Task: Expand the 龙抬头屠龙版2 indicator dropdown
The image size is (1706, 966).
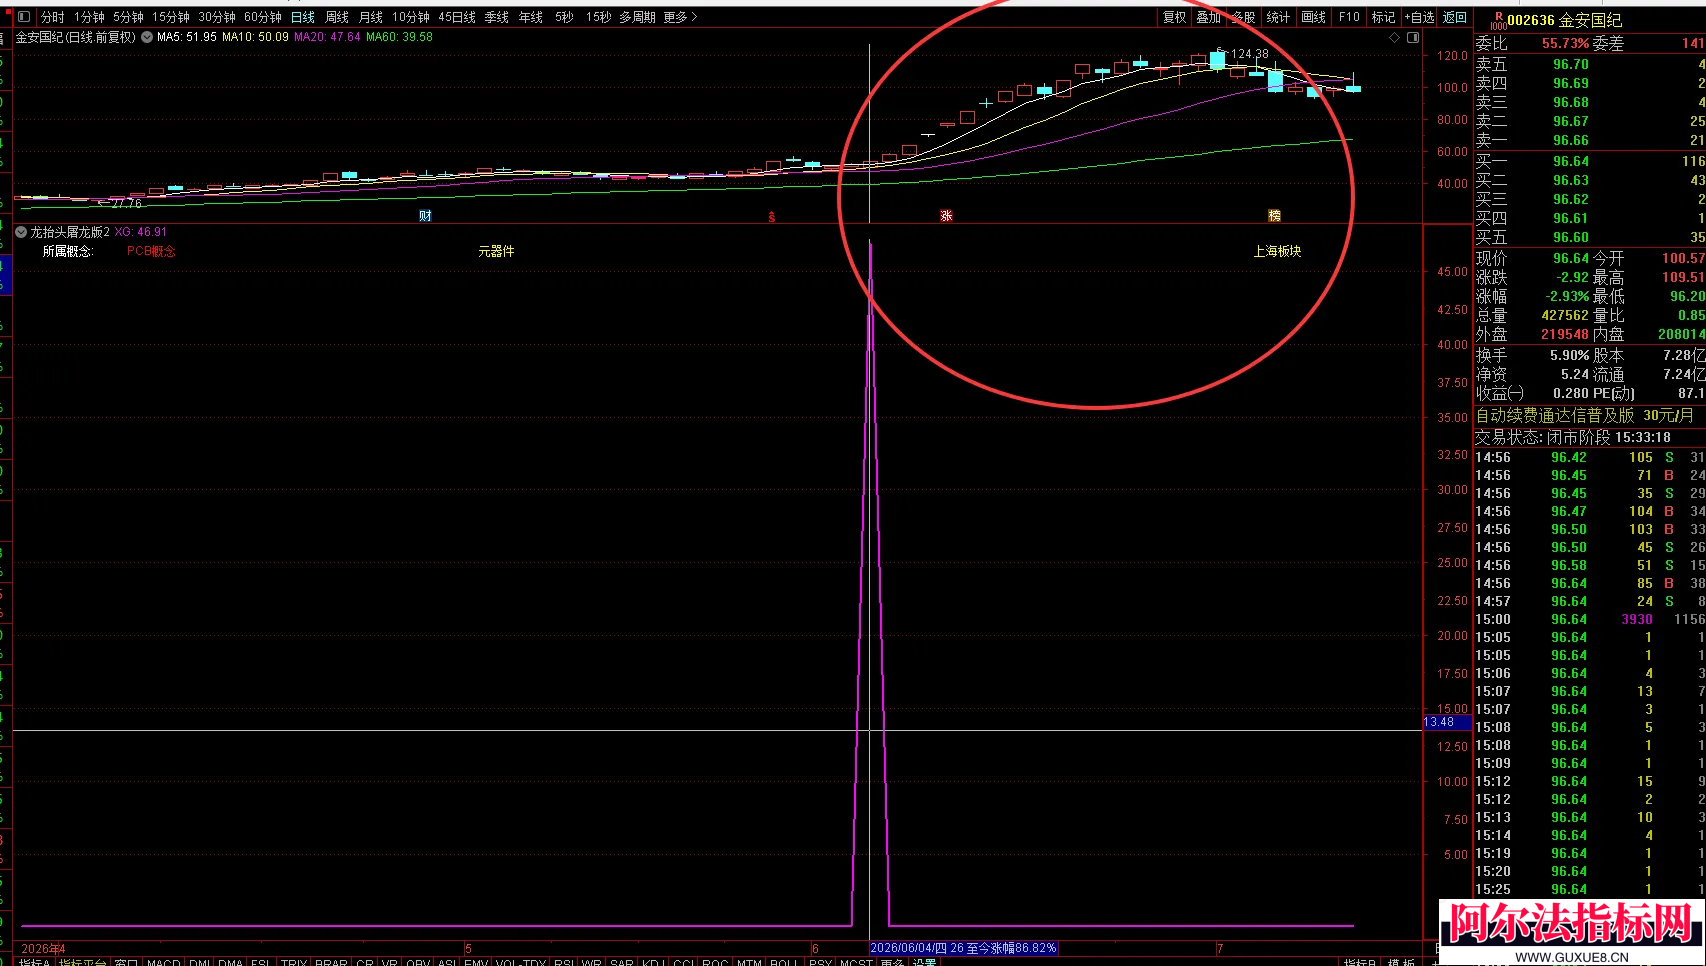Action: coord(21,232)
